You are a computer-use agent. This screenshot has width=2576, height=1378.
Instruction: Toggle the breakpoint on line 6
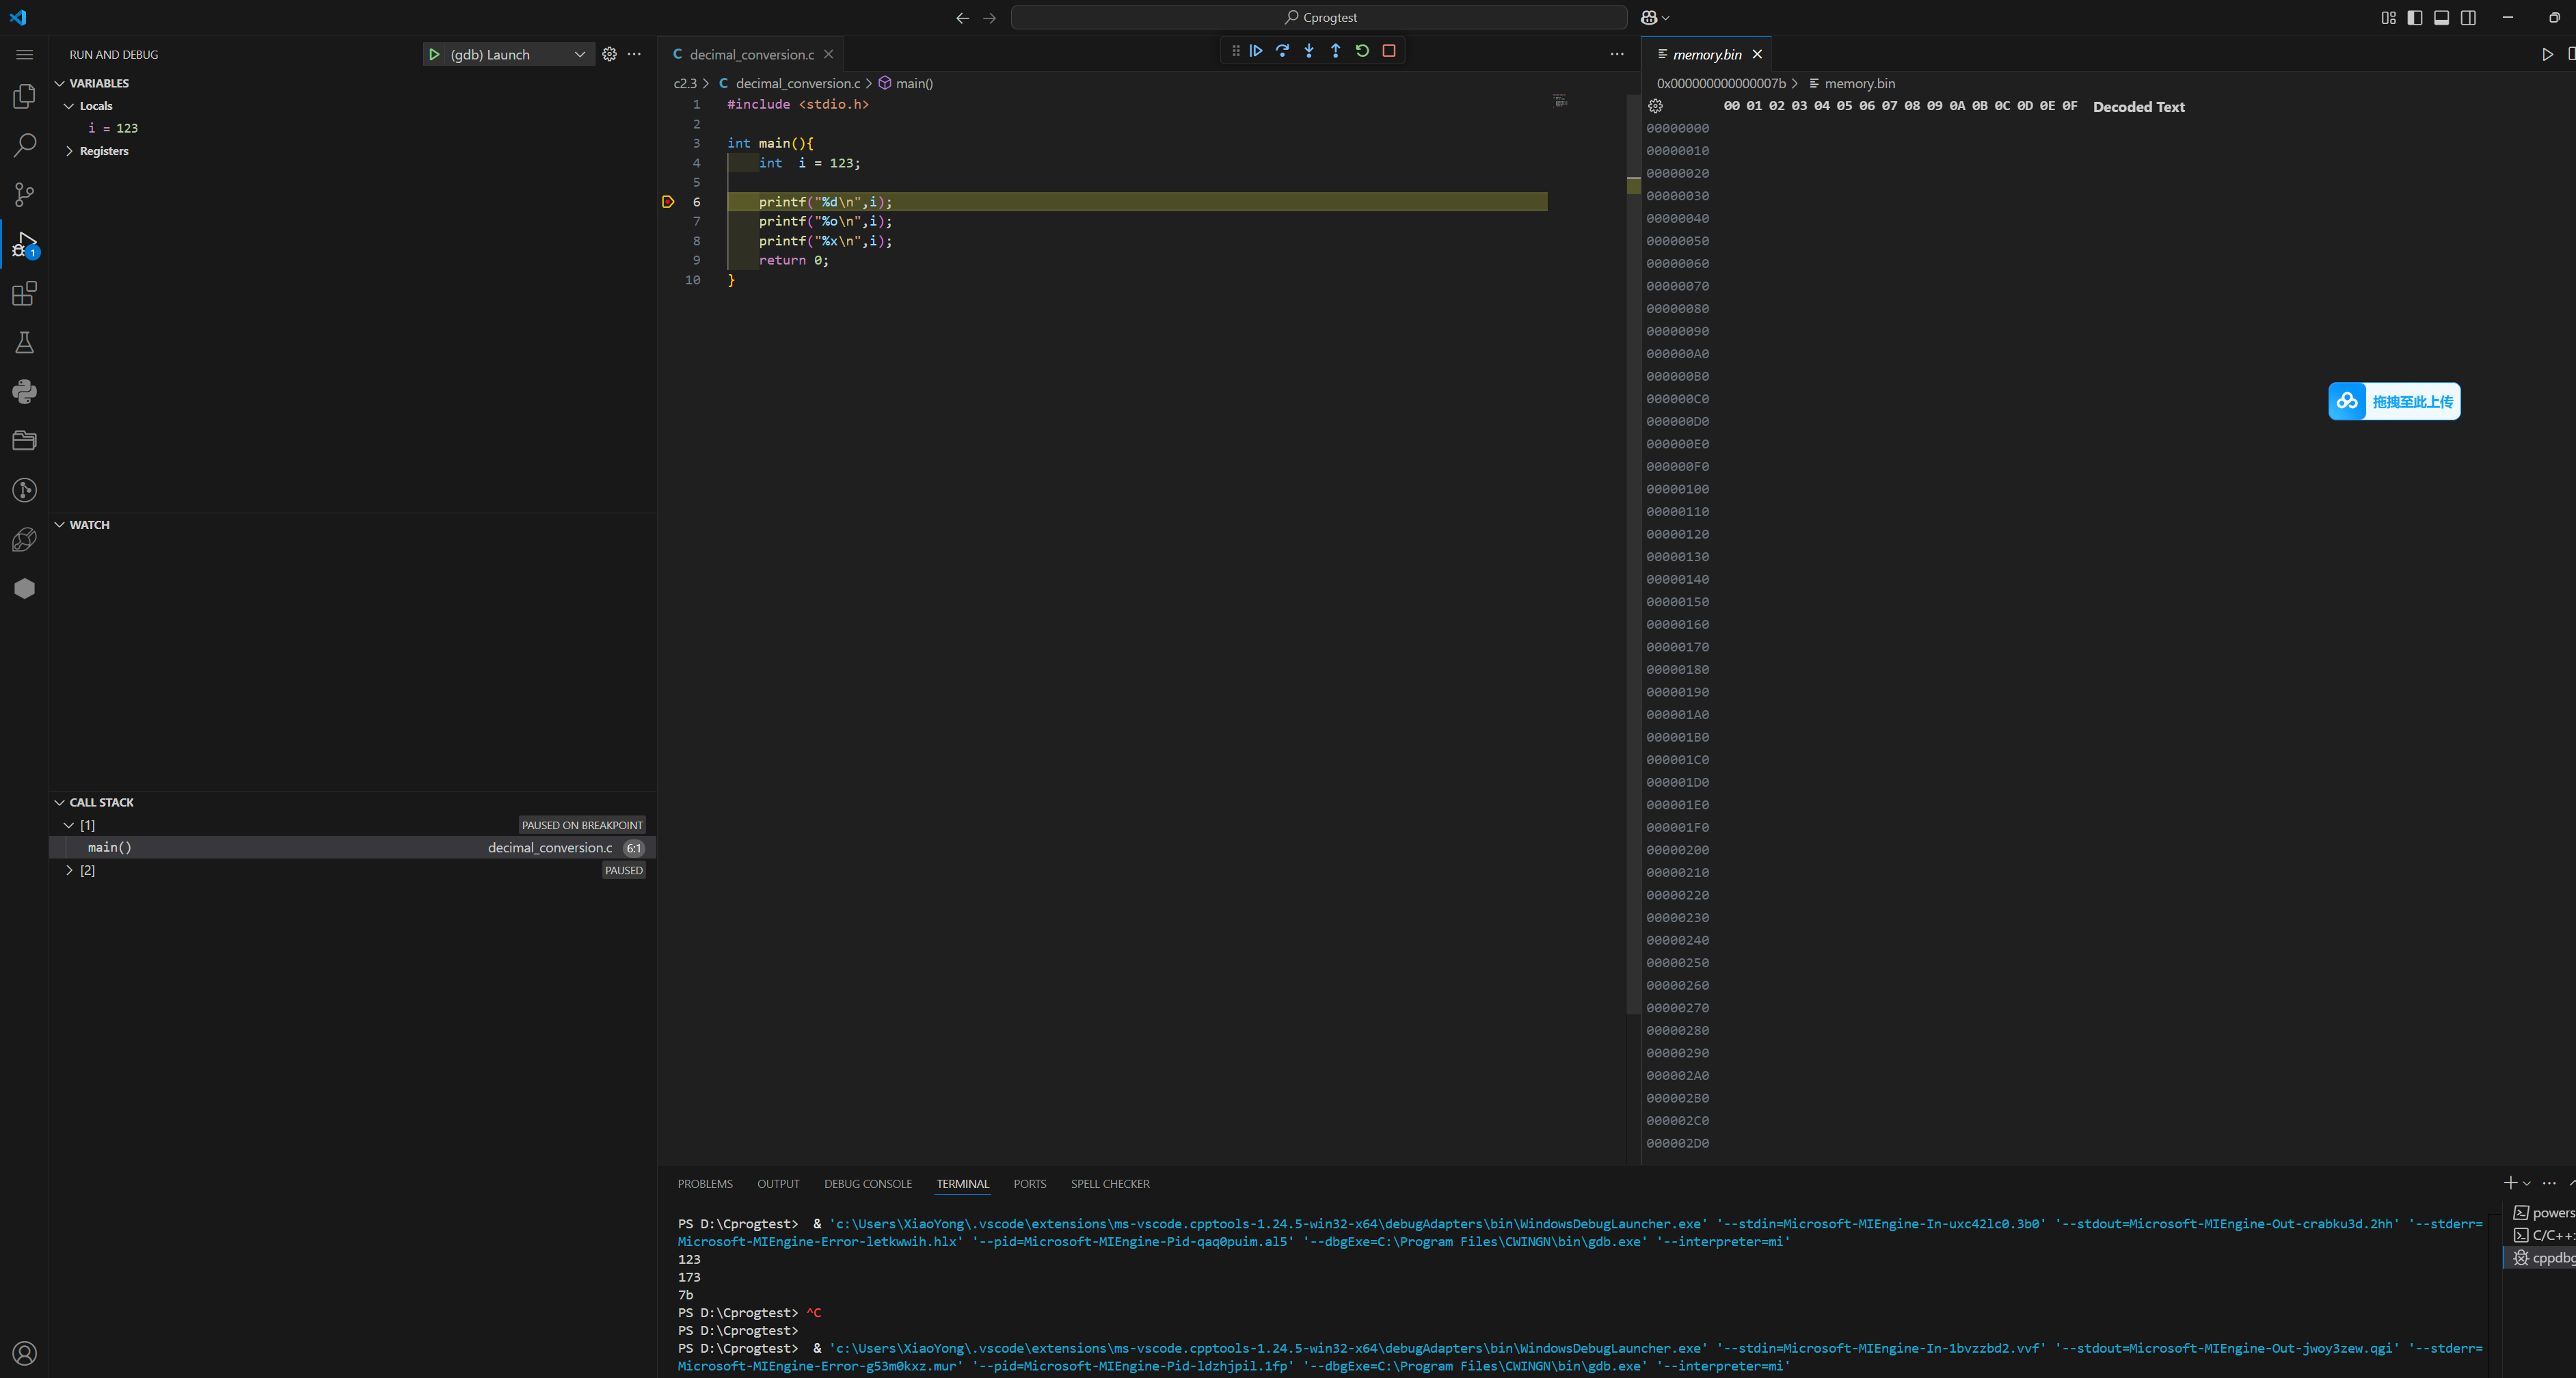pos(668,202)
